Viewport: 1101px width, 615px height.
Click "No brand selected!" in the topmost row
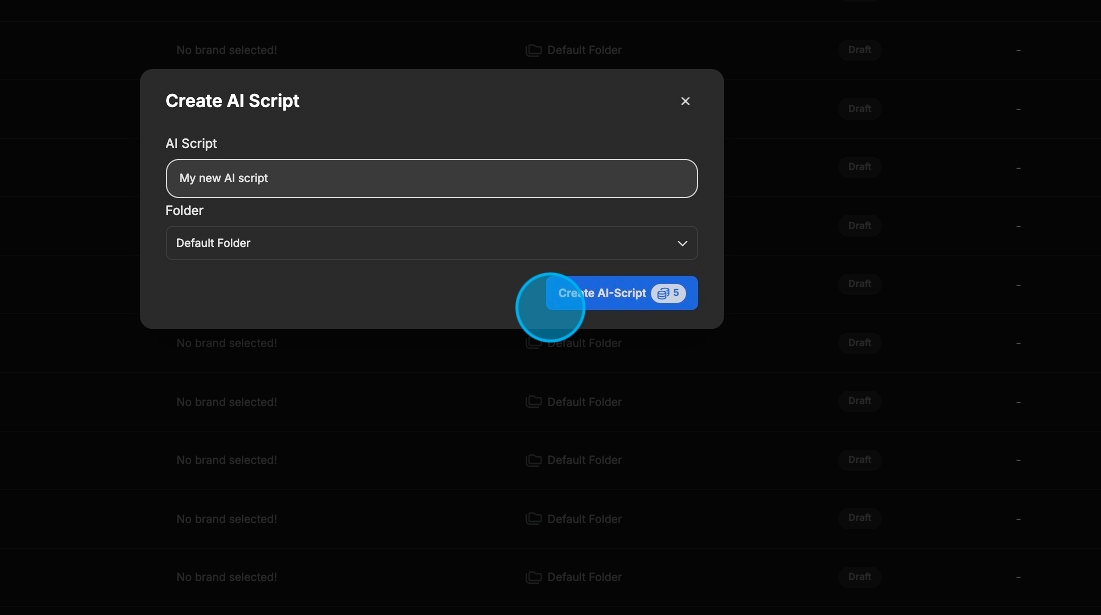click(x=226, y=50)
